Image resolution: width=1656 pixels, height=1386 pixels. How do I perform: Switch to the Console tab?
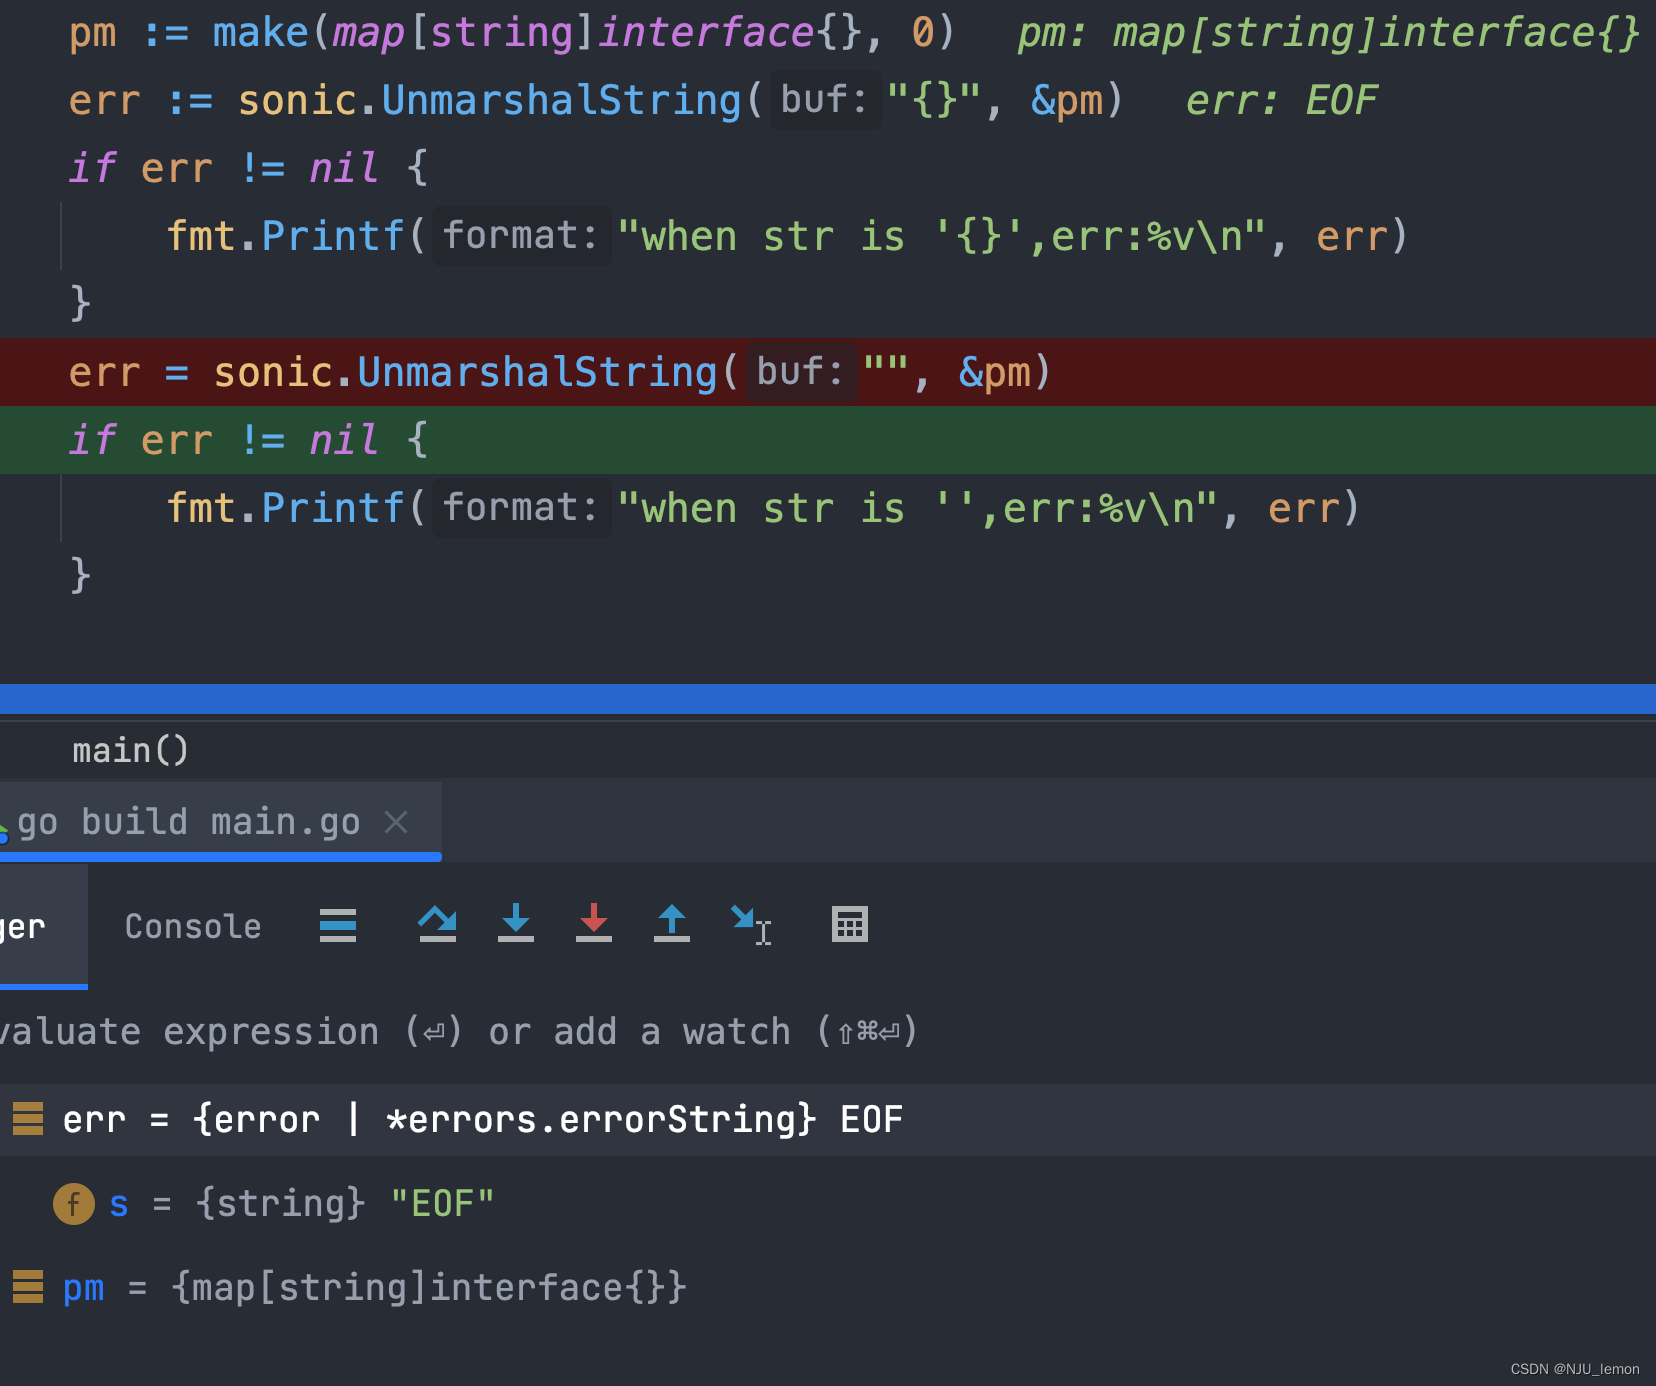193,927
